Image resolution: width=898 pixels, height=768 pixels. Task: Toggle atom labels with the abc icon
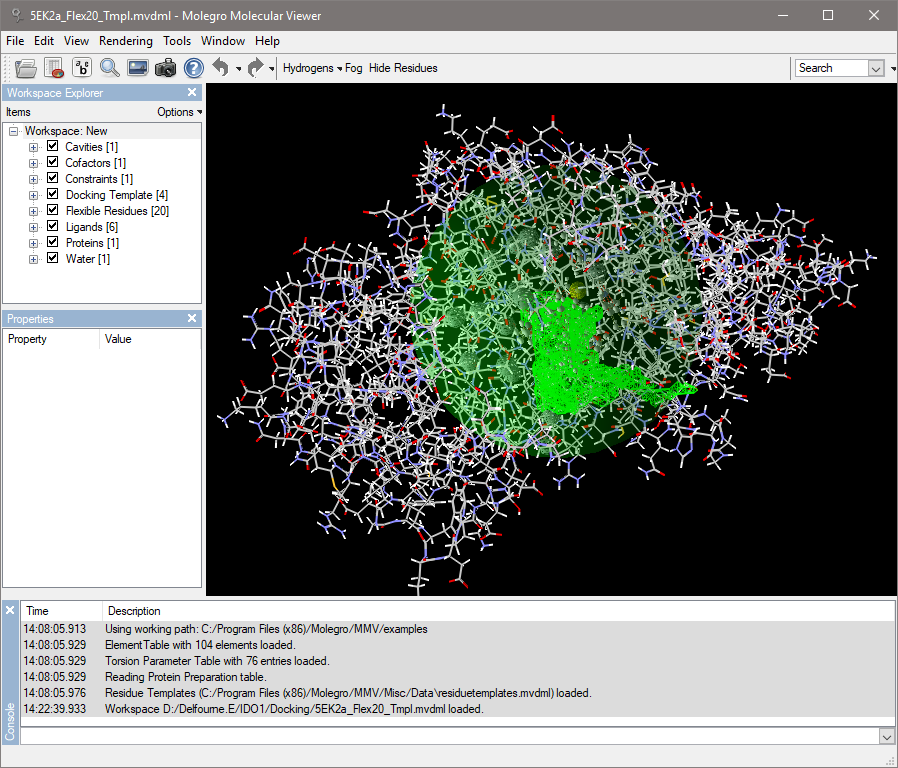point(82,68)
